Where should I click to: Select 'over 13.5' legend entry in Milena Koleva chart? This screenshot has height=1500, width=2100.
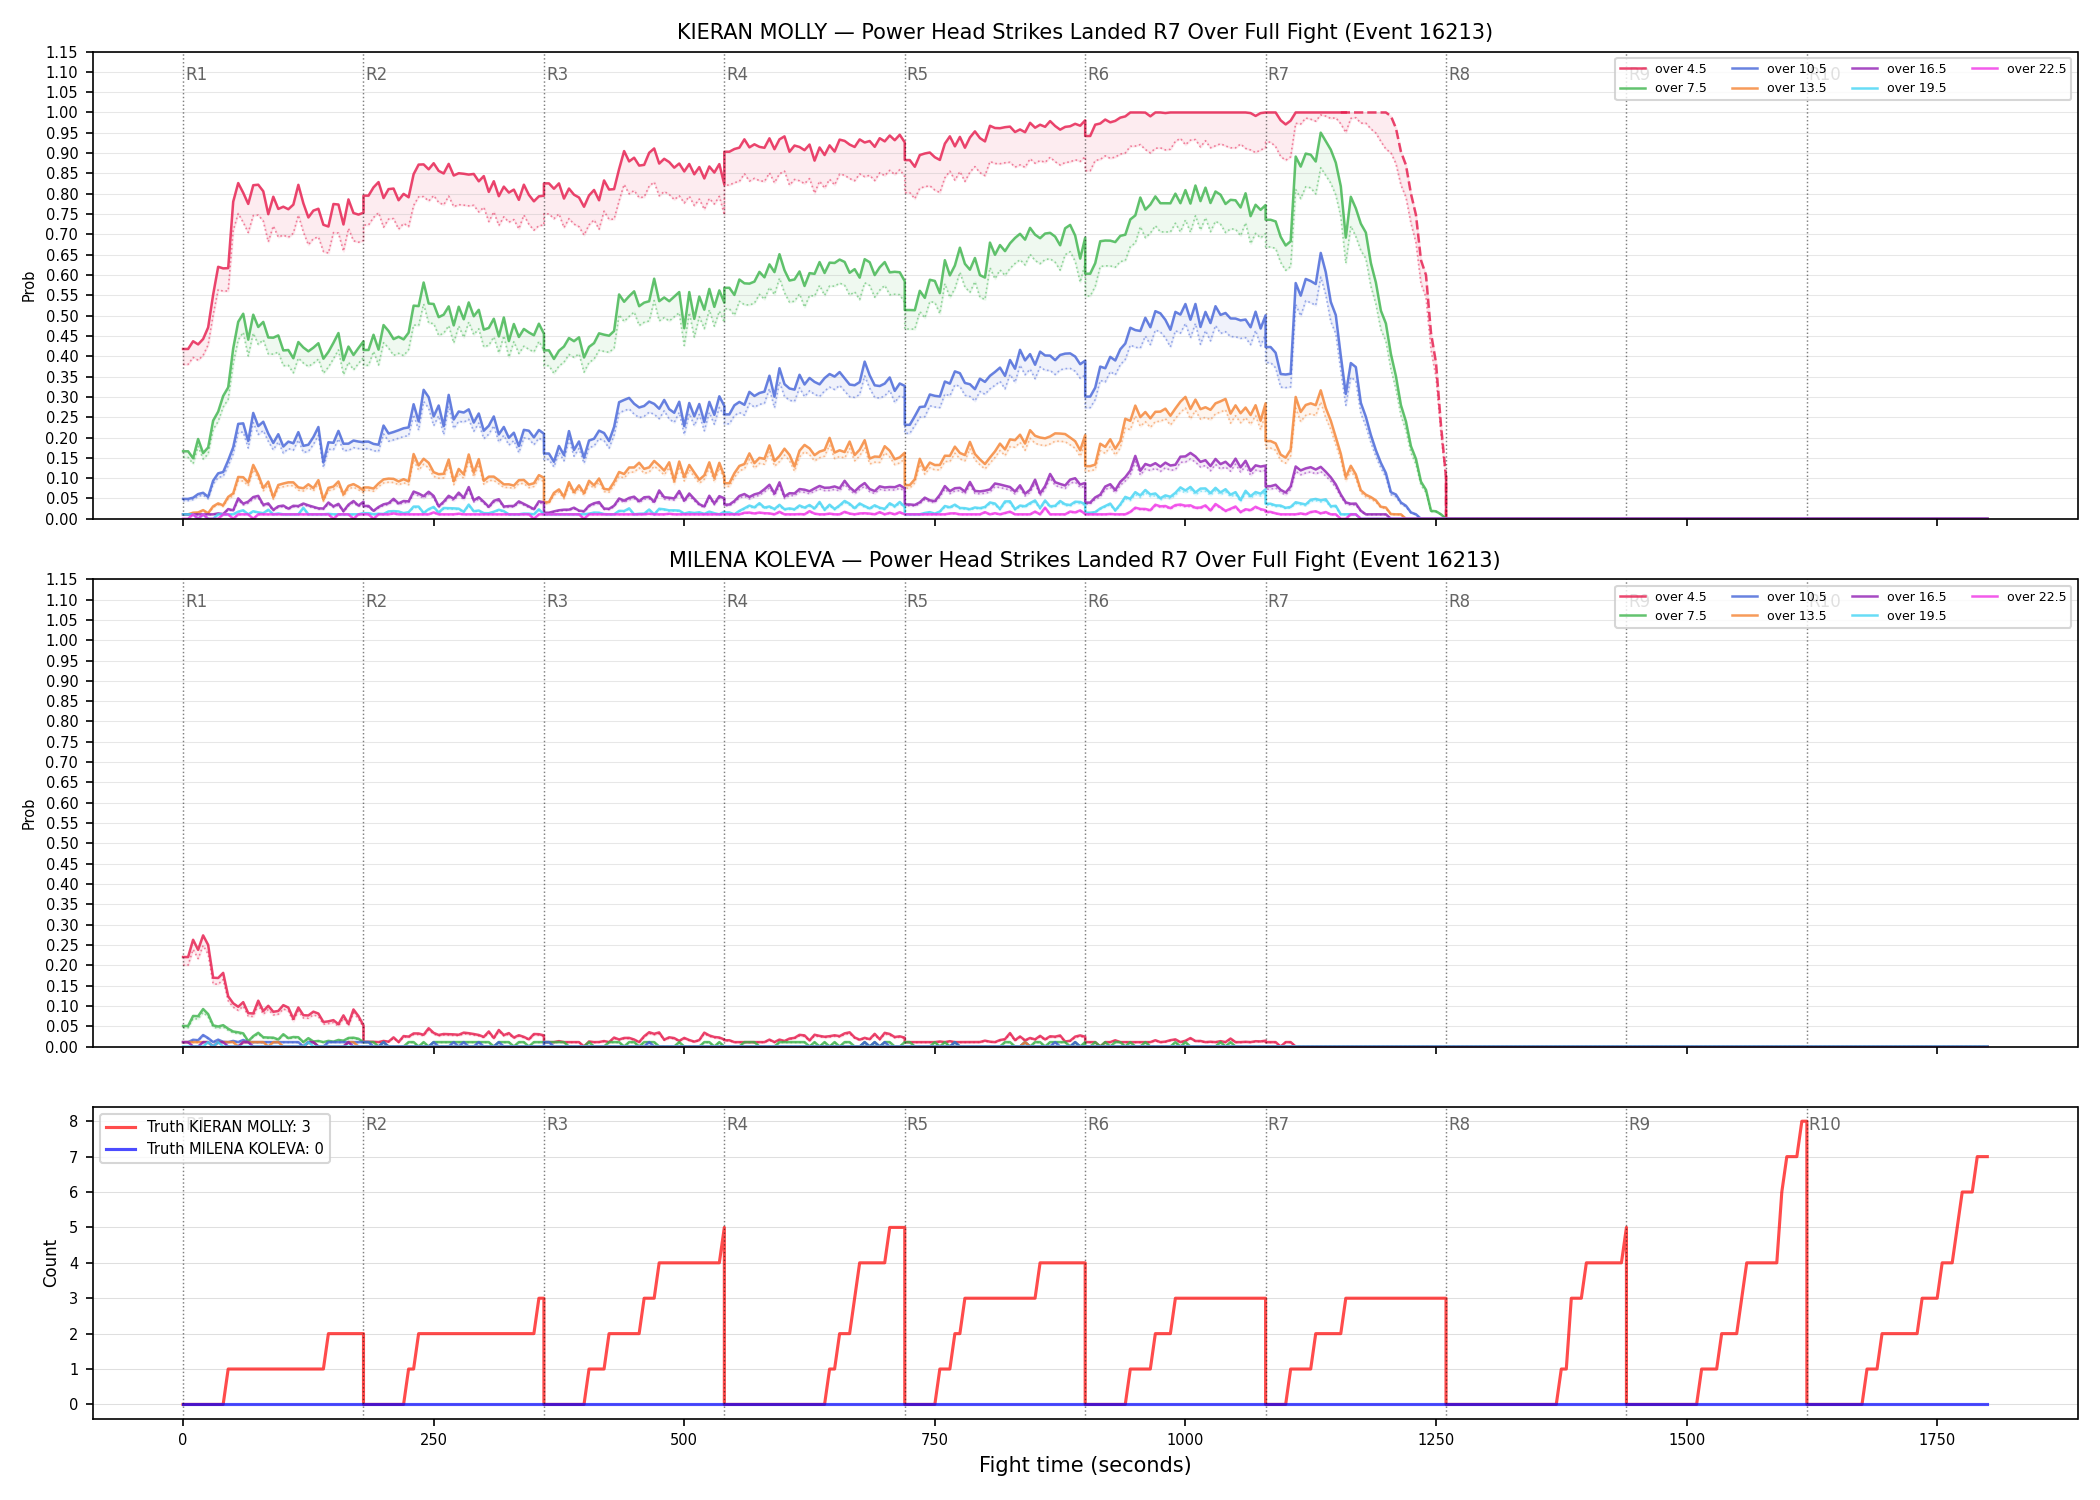pyautogui.click(x=1778, y=616)
